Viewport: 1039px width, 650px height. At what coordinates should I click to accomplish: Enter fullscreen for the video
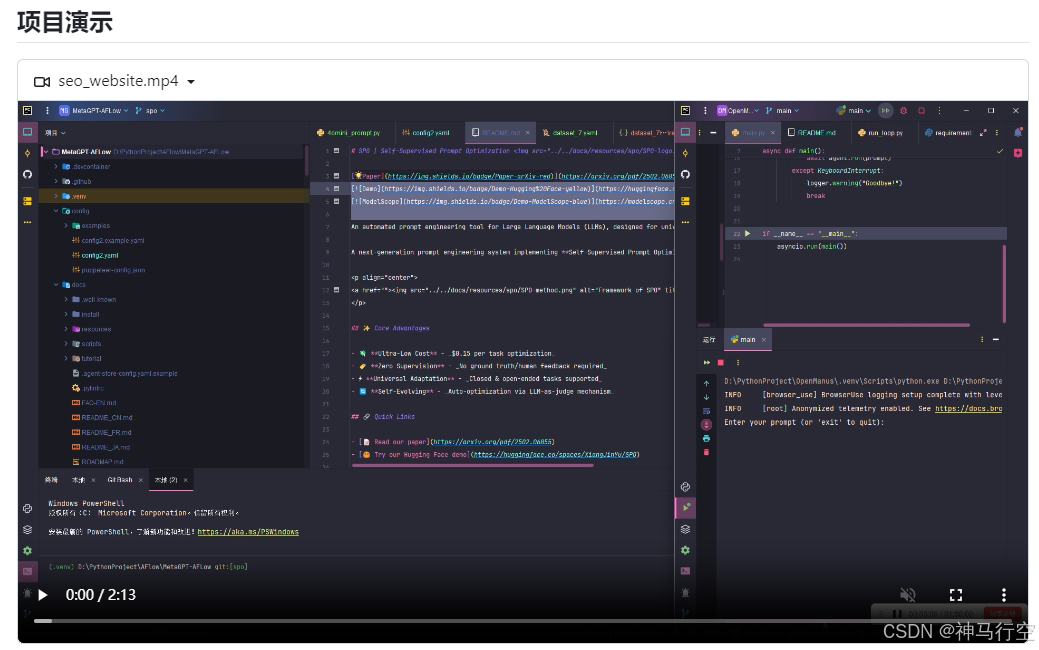point(956,594)
